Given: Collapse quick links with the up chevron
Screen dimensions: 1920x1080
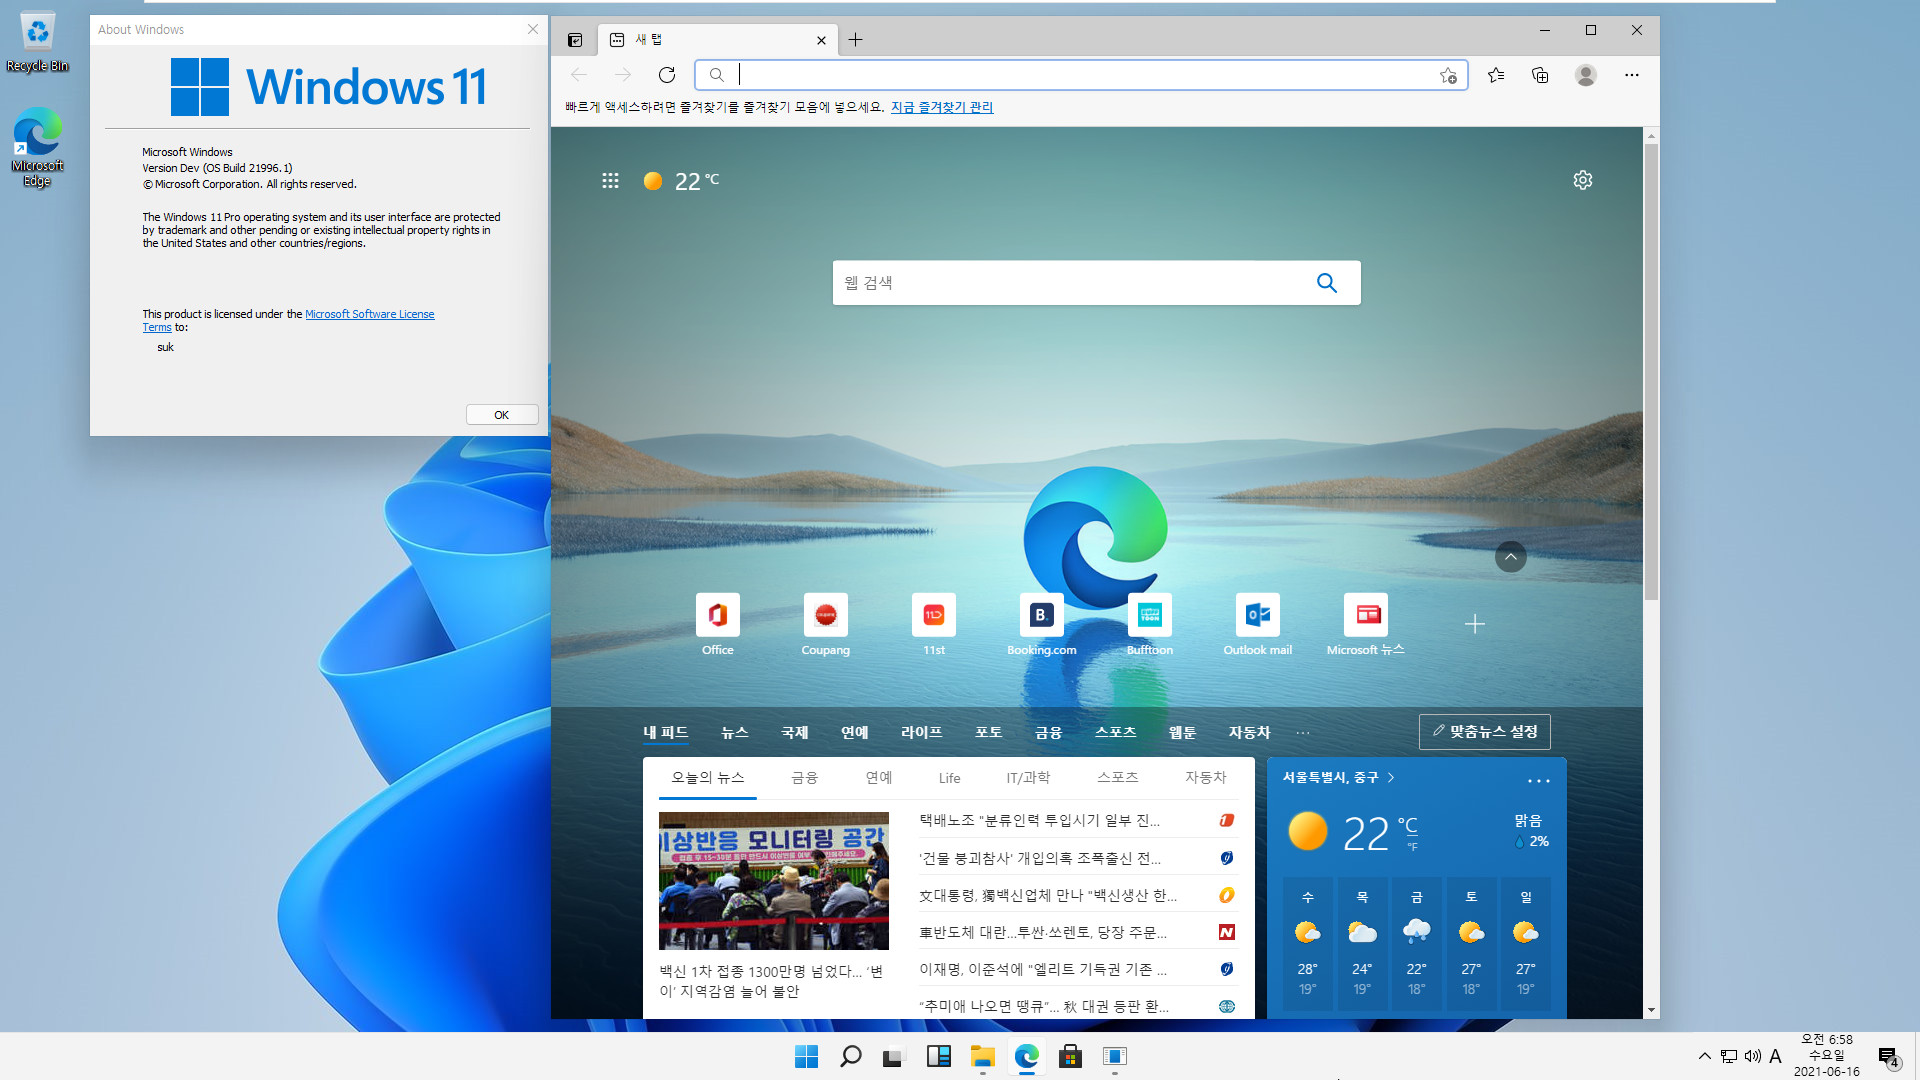Looking at the screenshot, I should 1510,557.
